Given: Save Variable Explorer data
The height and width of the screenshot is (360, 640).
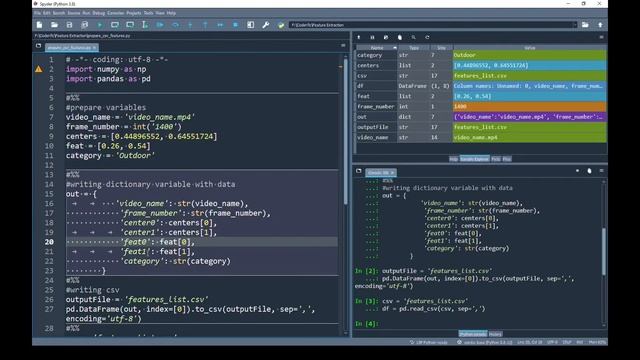Looking at the screenshot, I should pos(372,37).
